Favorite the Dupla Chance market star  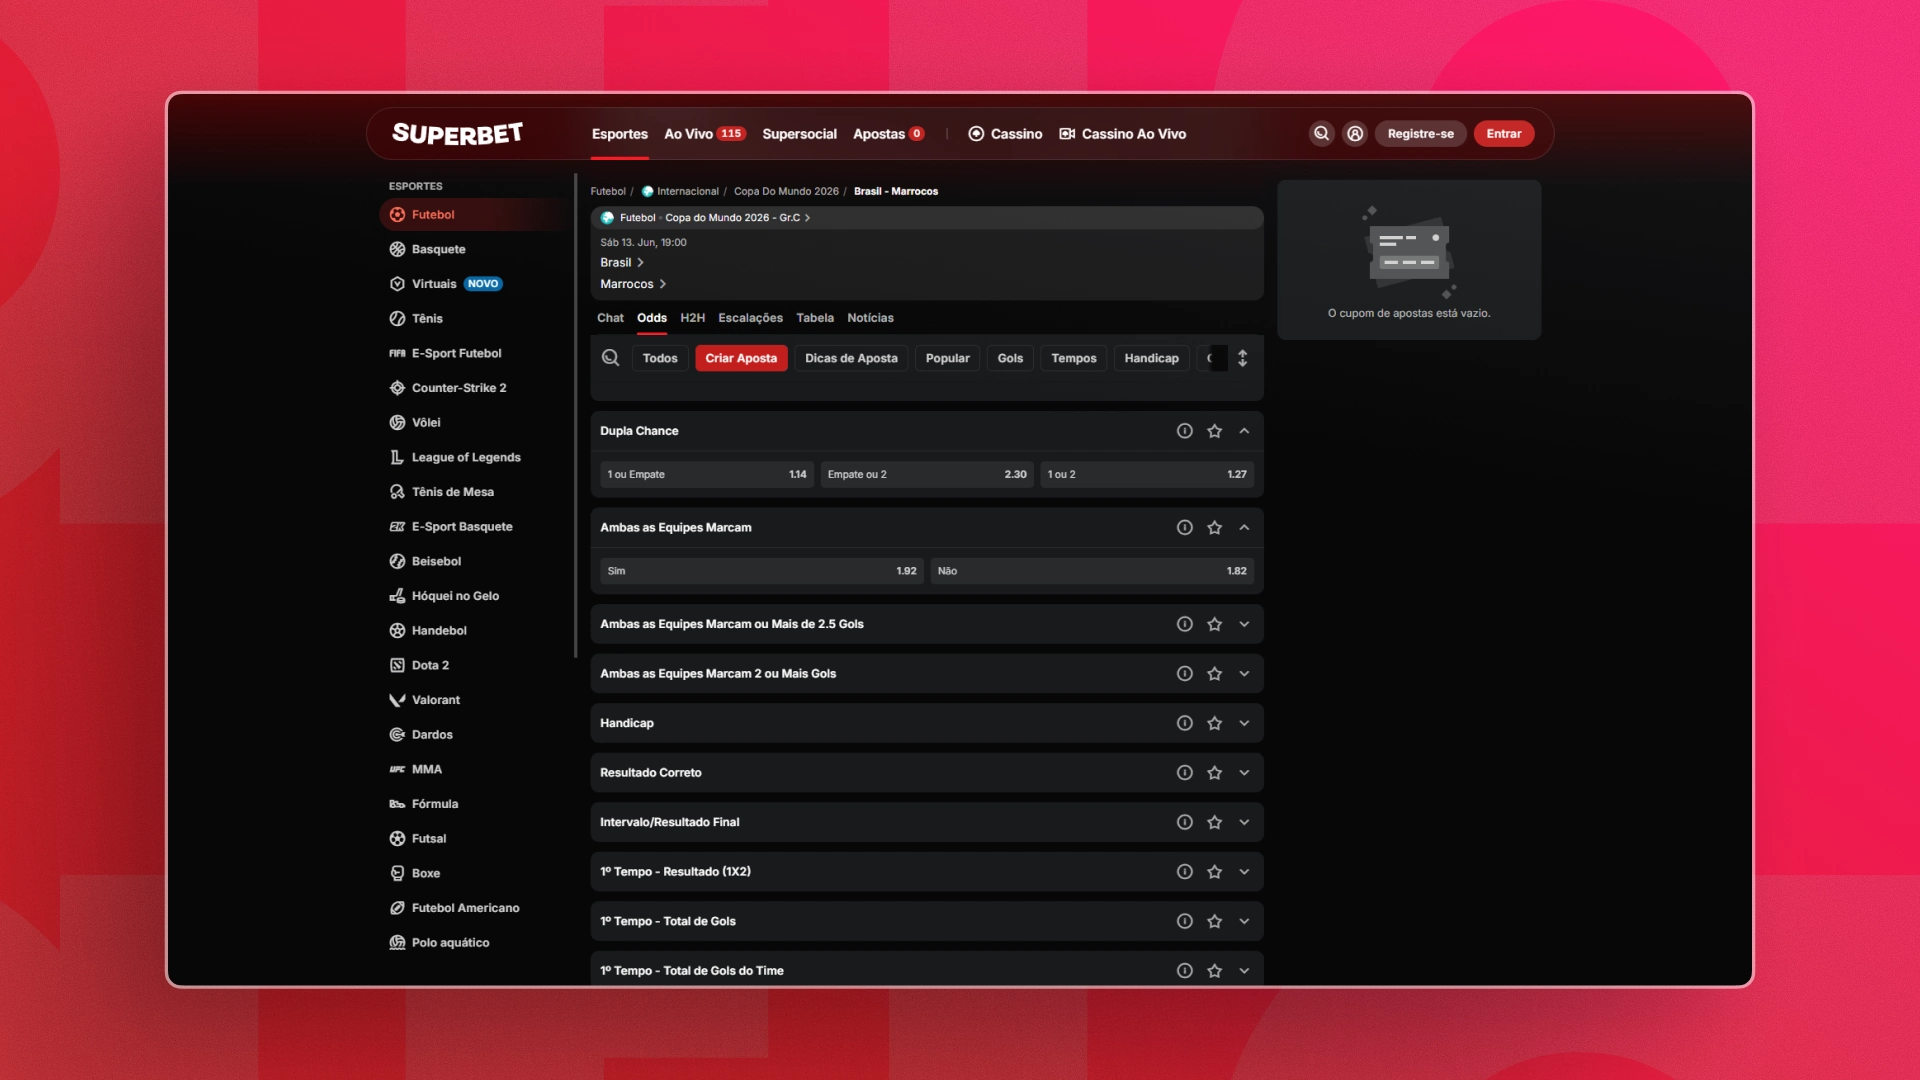[1214, 431]
